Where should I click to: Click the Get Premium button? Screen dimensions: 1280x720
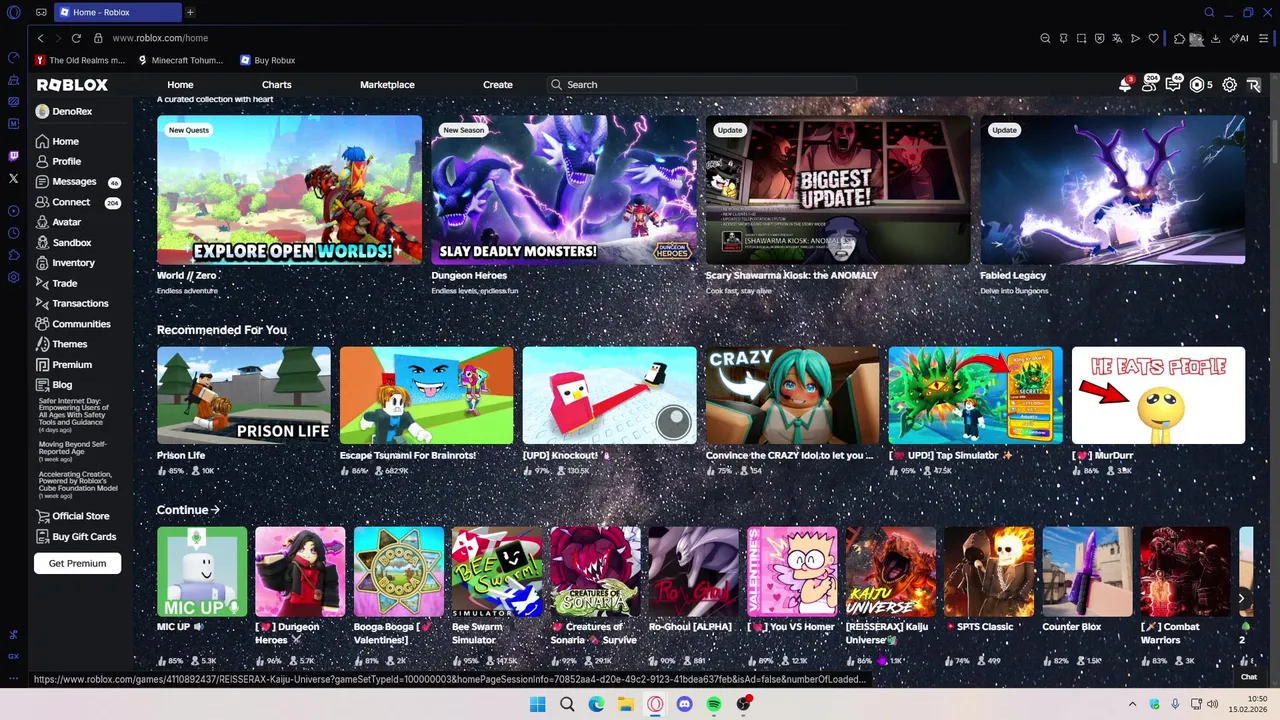[x=77, y=563]
